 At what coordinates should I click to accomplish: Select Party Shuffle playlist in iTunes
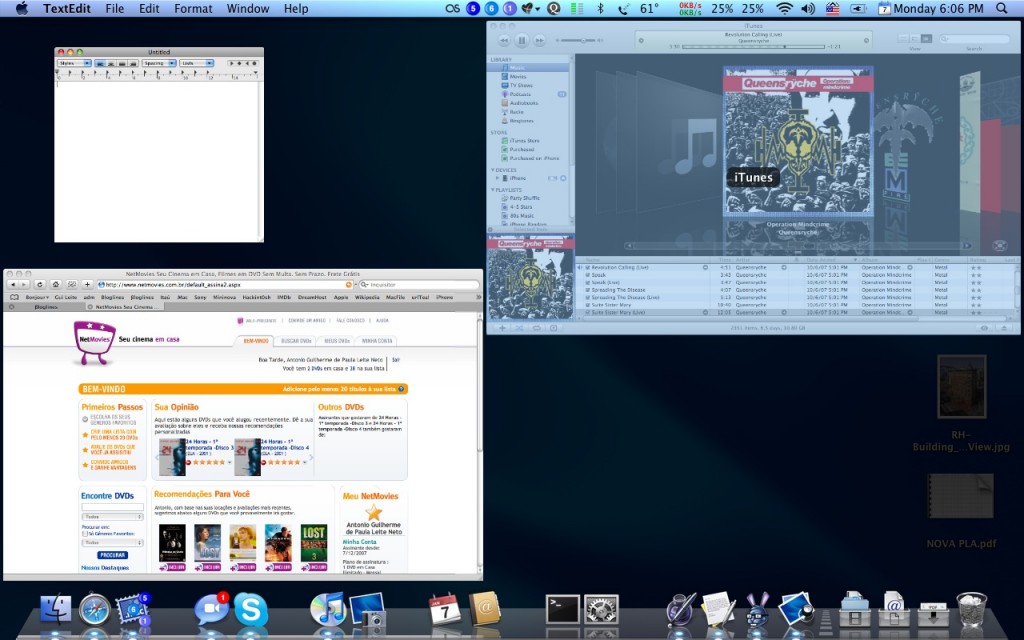click(524, 198)
